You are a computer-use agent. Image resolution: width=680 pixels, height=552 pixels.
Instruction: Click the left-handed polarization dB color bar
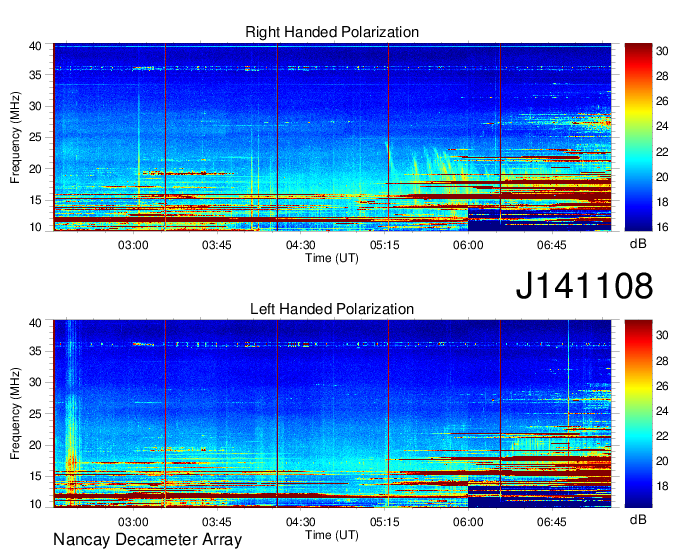coord(638,414)
